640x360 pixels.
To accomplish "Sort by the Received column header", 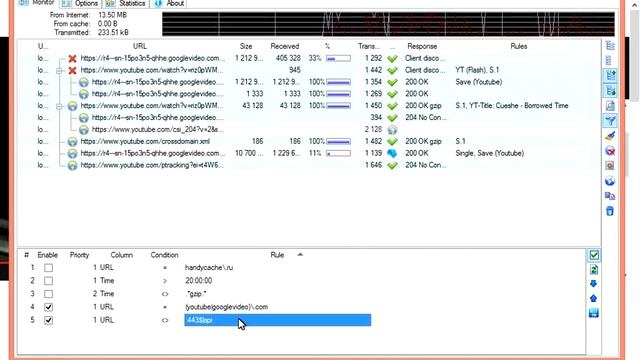I will (285, 47).
